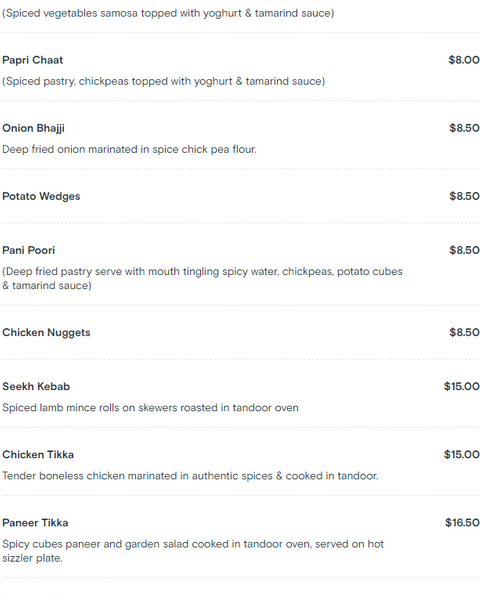The height and width of the screenshot is (600, 480).
Task: Click the $15.00 price for Seekh Kebab
Action: [x=462, y=386]
